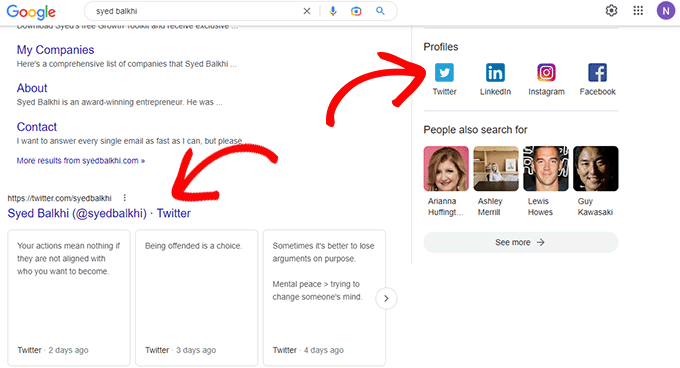Open Syed Balkhi (@syedbalkhi) Twitter result
This screenshot has width=680, height=368.
click(x=99, y=213)
